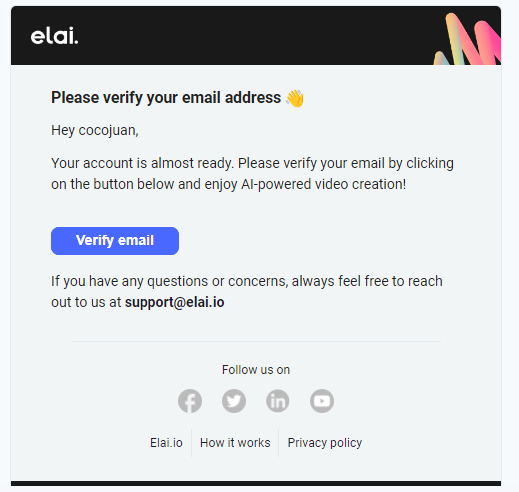Open the Twitter bird icon
Viewport: 519px width, 492px height.
tap(234, 401)
